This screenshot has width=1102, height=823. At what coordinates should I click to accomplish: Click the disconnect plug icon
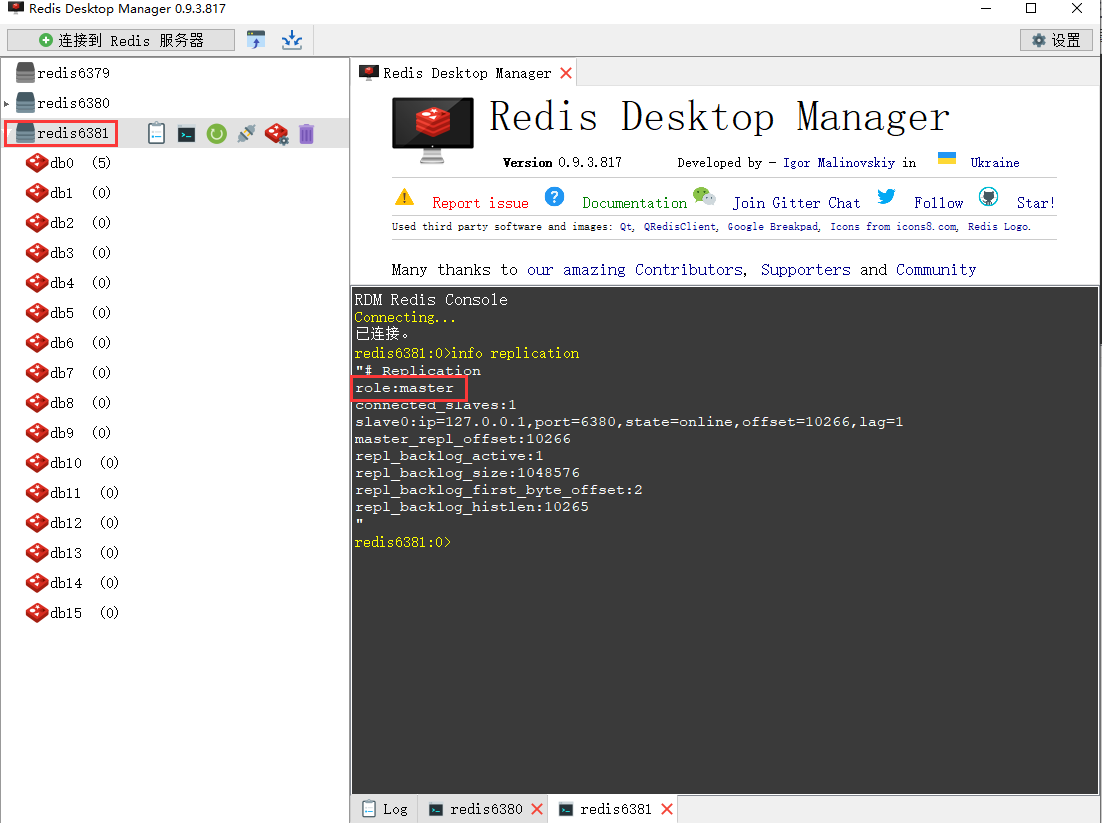point(246,134)
